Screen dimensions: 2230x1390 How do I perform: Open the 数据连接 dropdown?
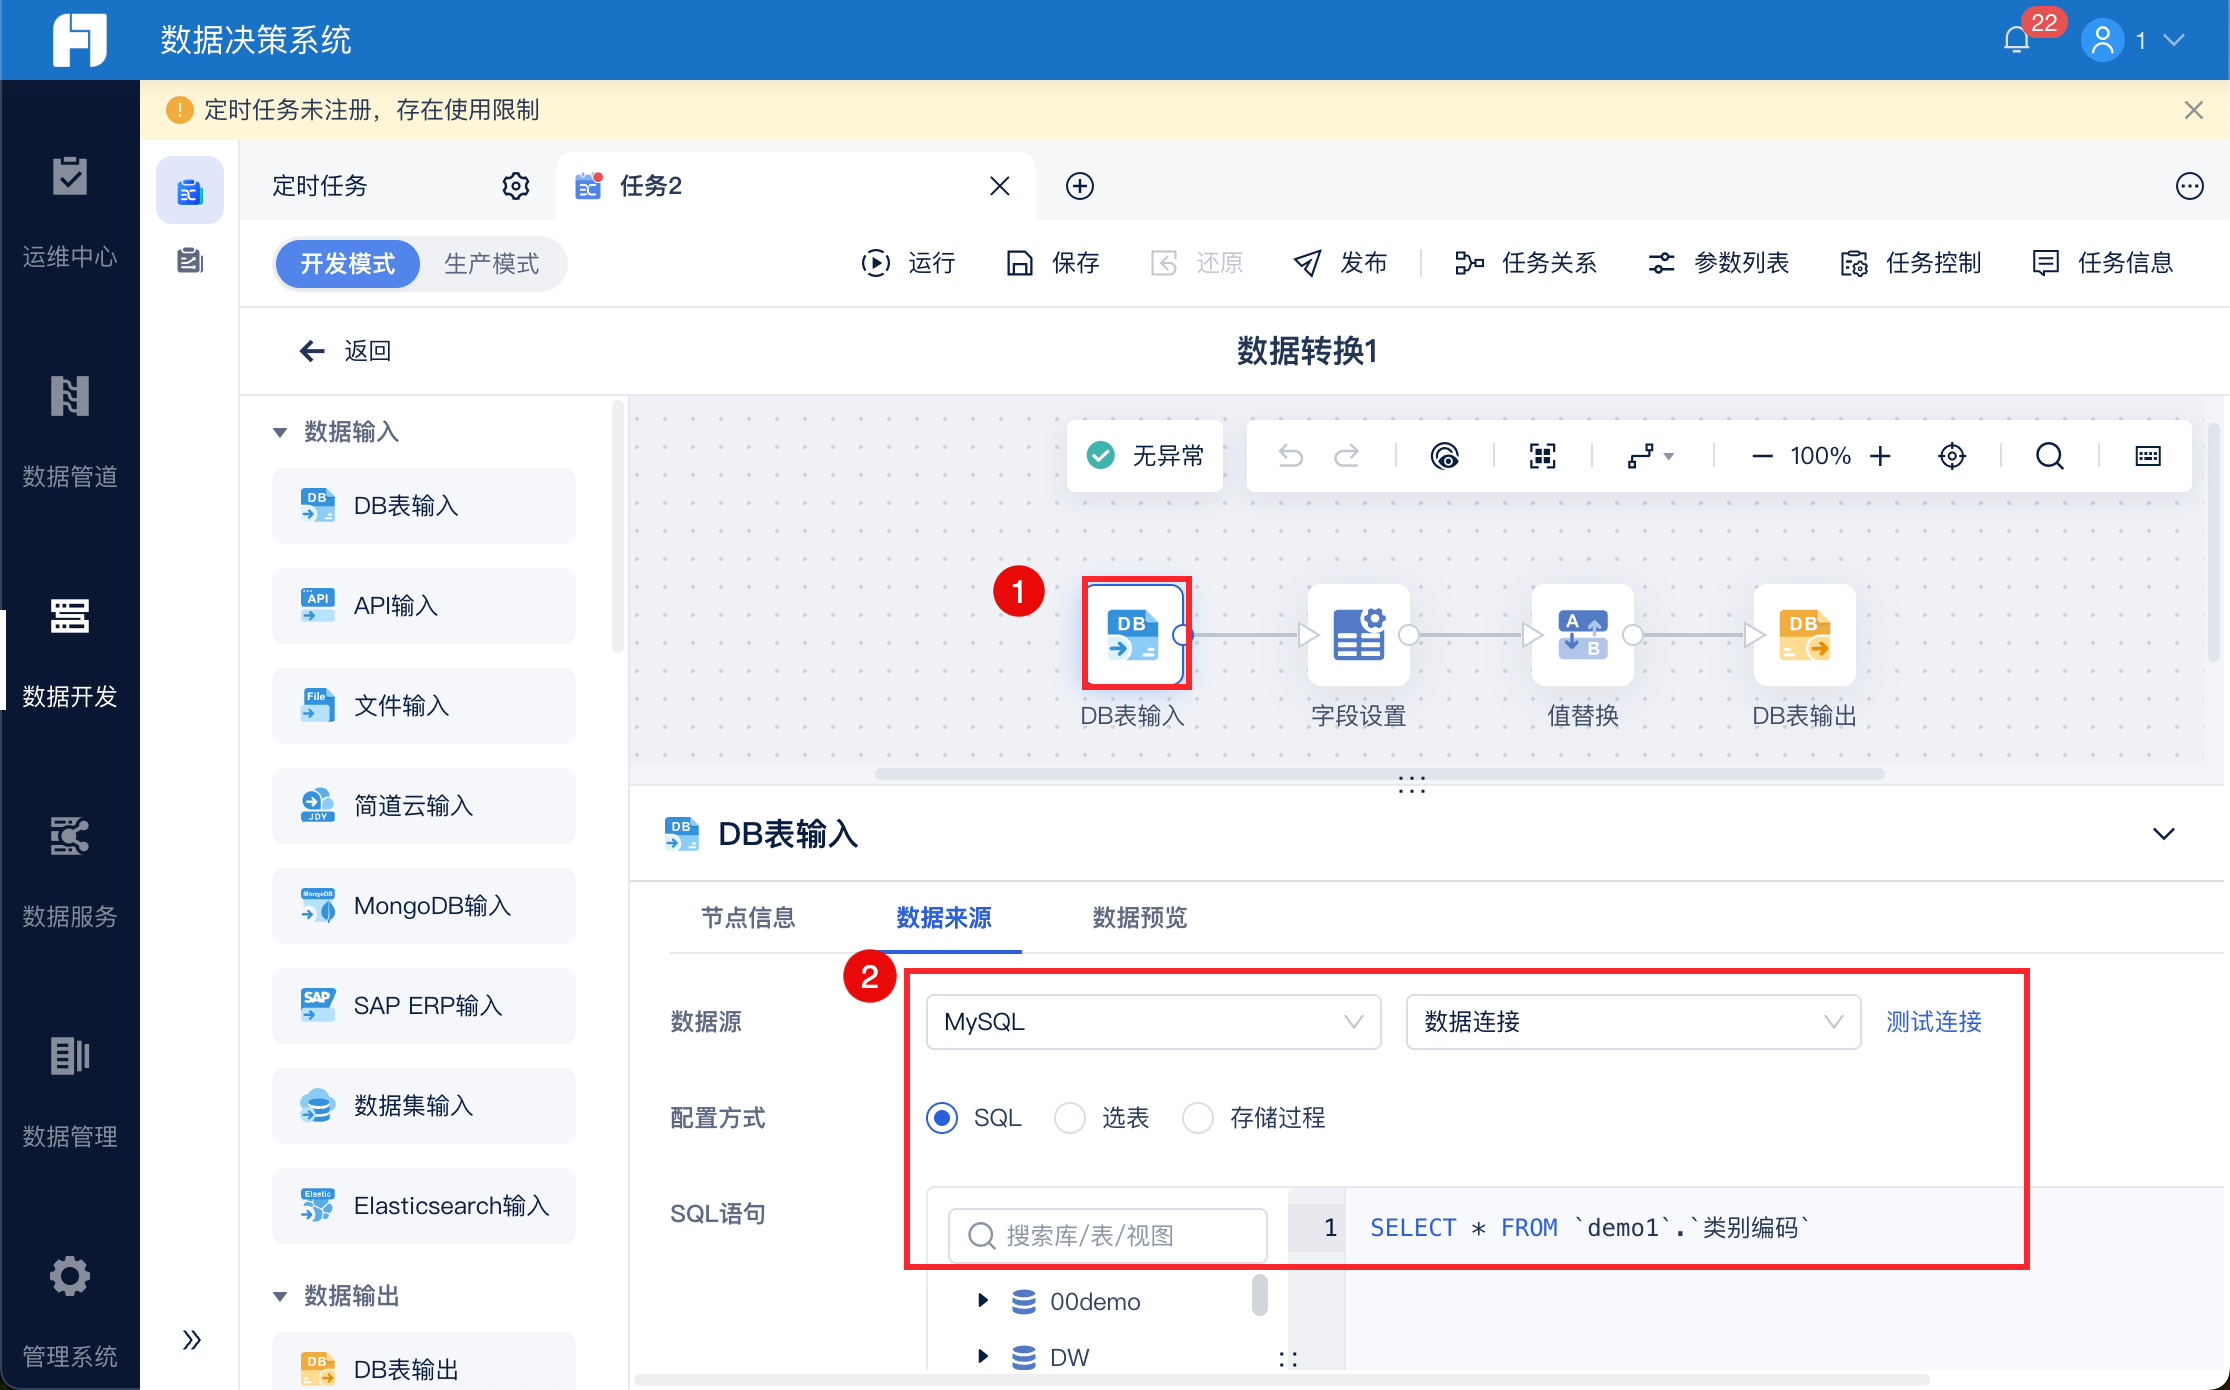(1632, 1022)
